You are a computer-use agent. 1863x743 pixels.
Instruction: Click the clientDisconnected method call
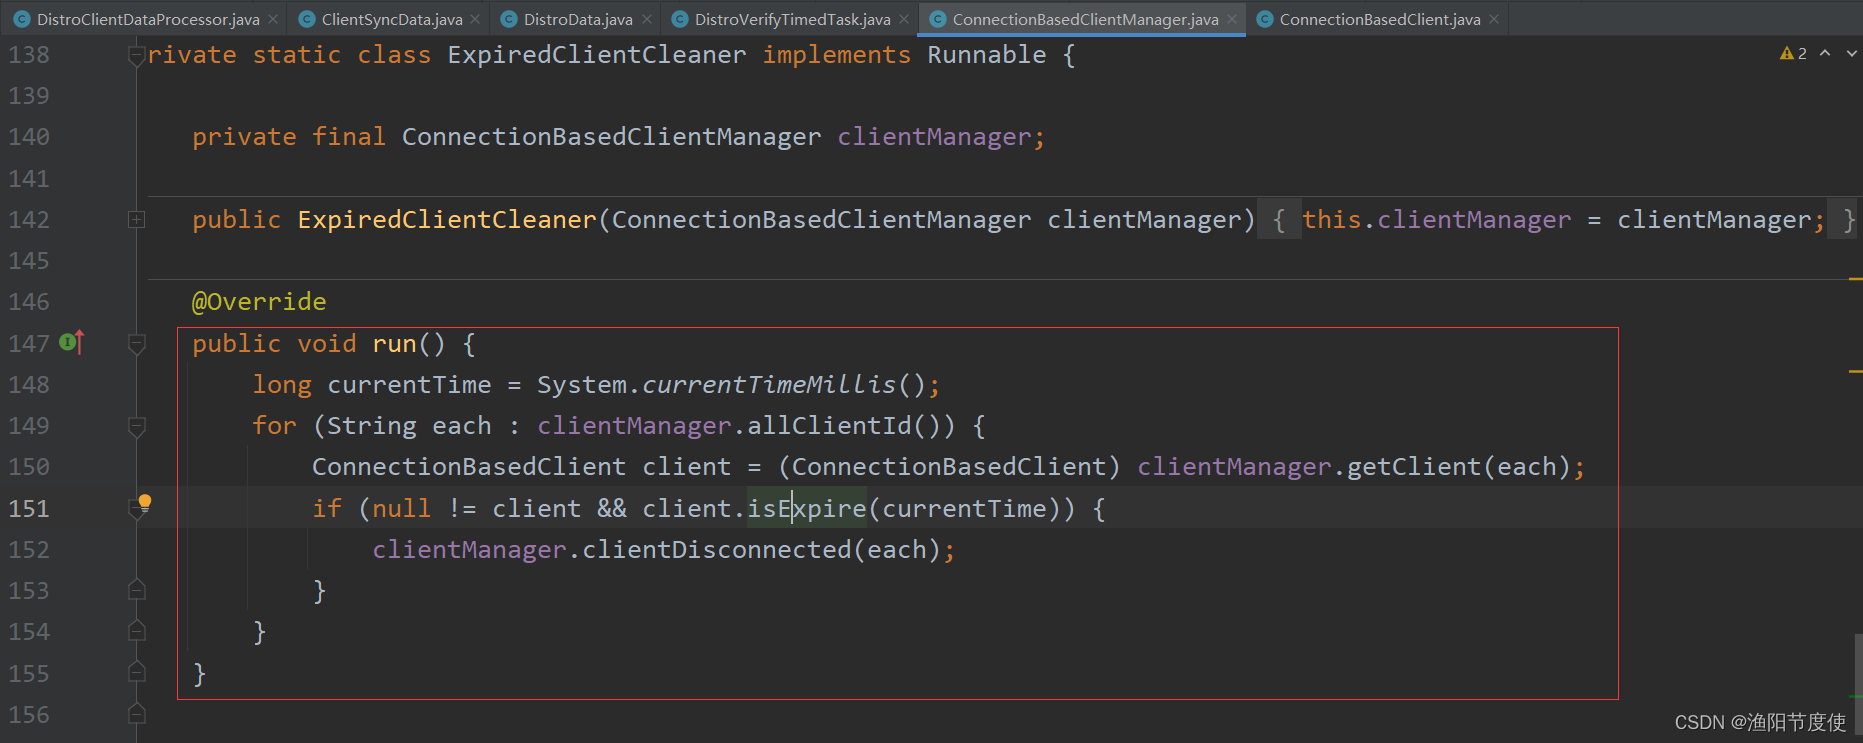click(x=717, y=549)
